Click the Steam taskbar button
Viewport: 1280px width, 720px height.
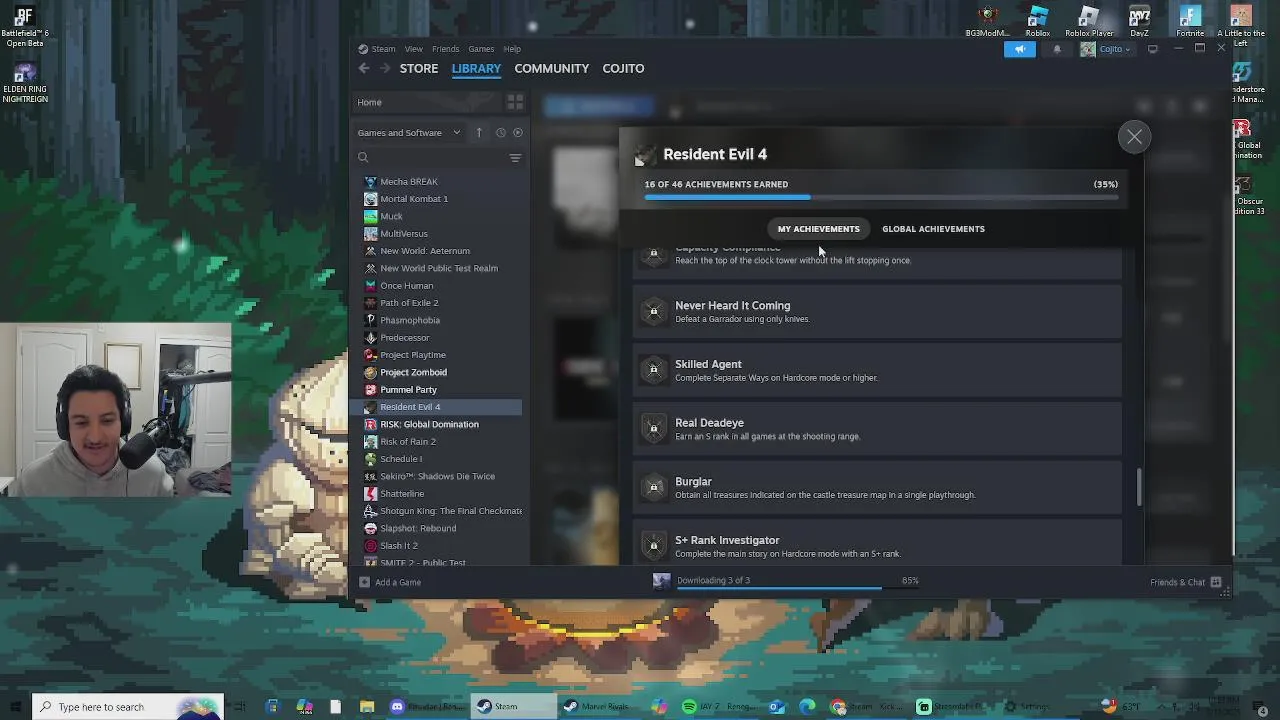[514, 707]
